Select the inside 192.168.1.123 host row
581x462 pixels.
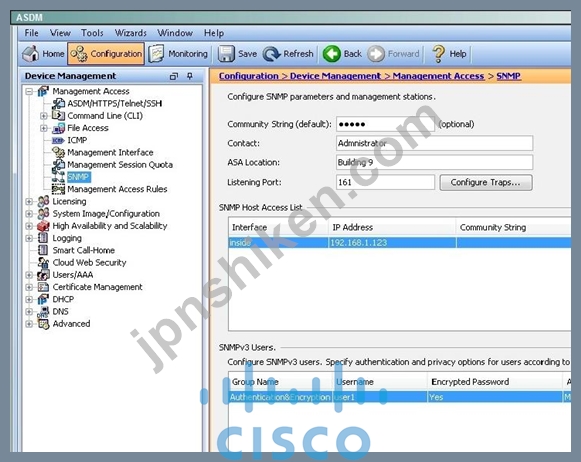(x=399, y=243)
